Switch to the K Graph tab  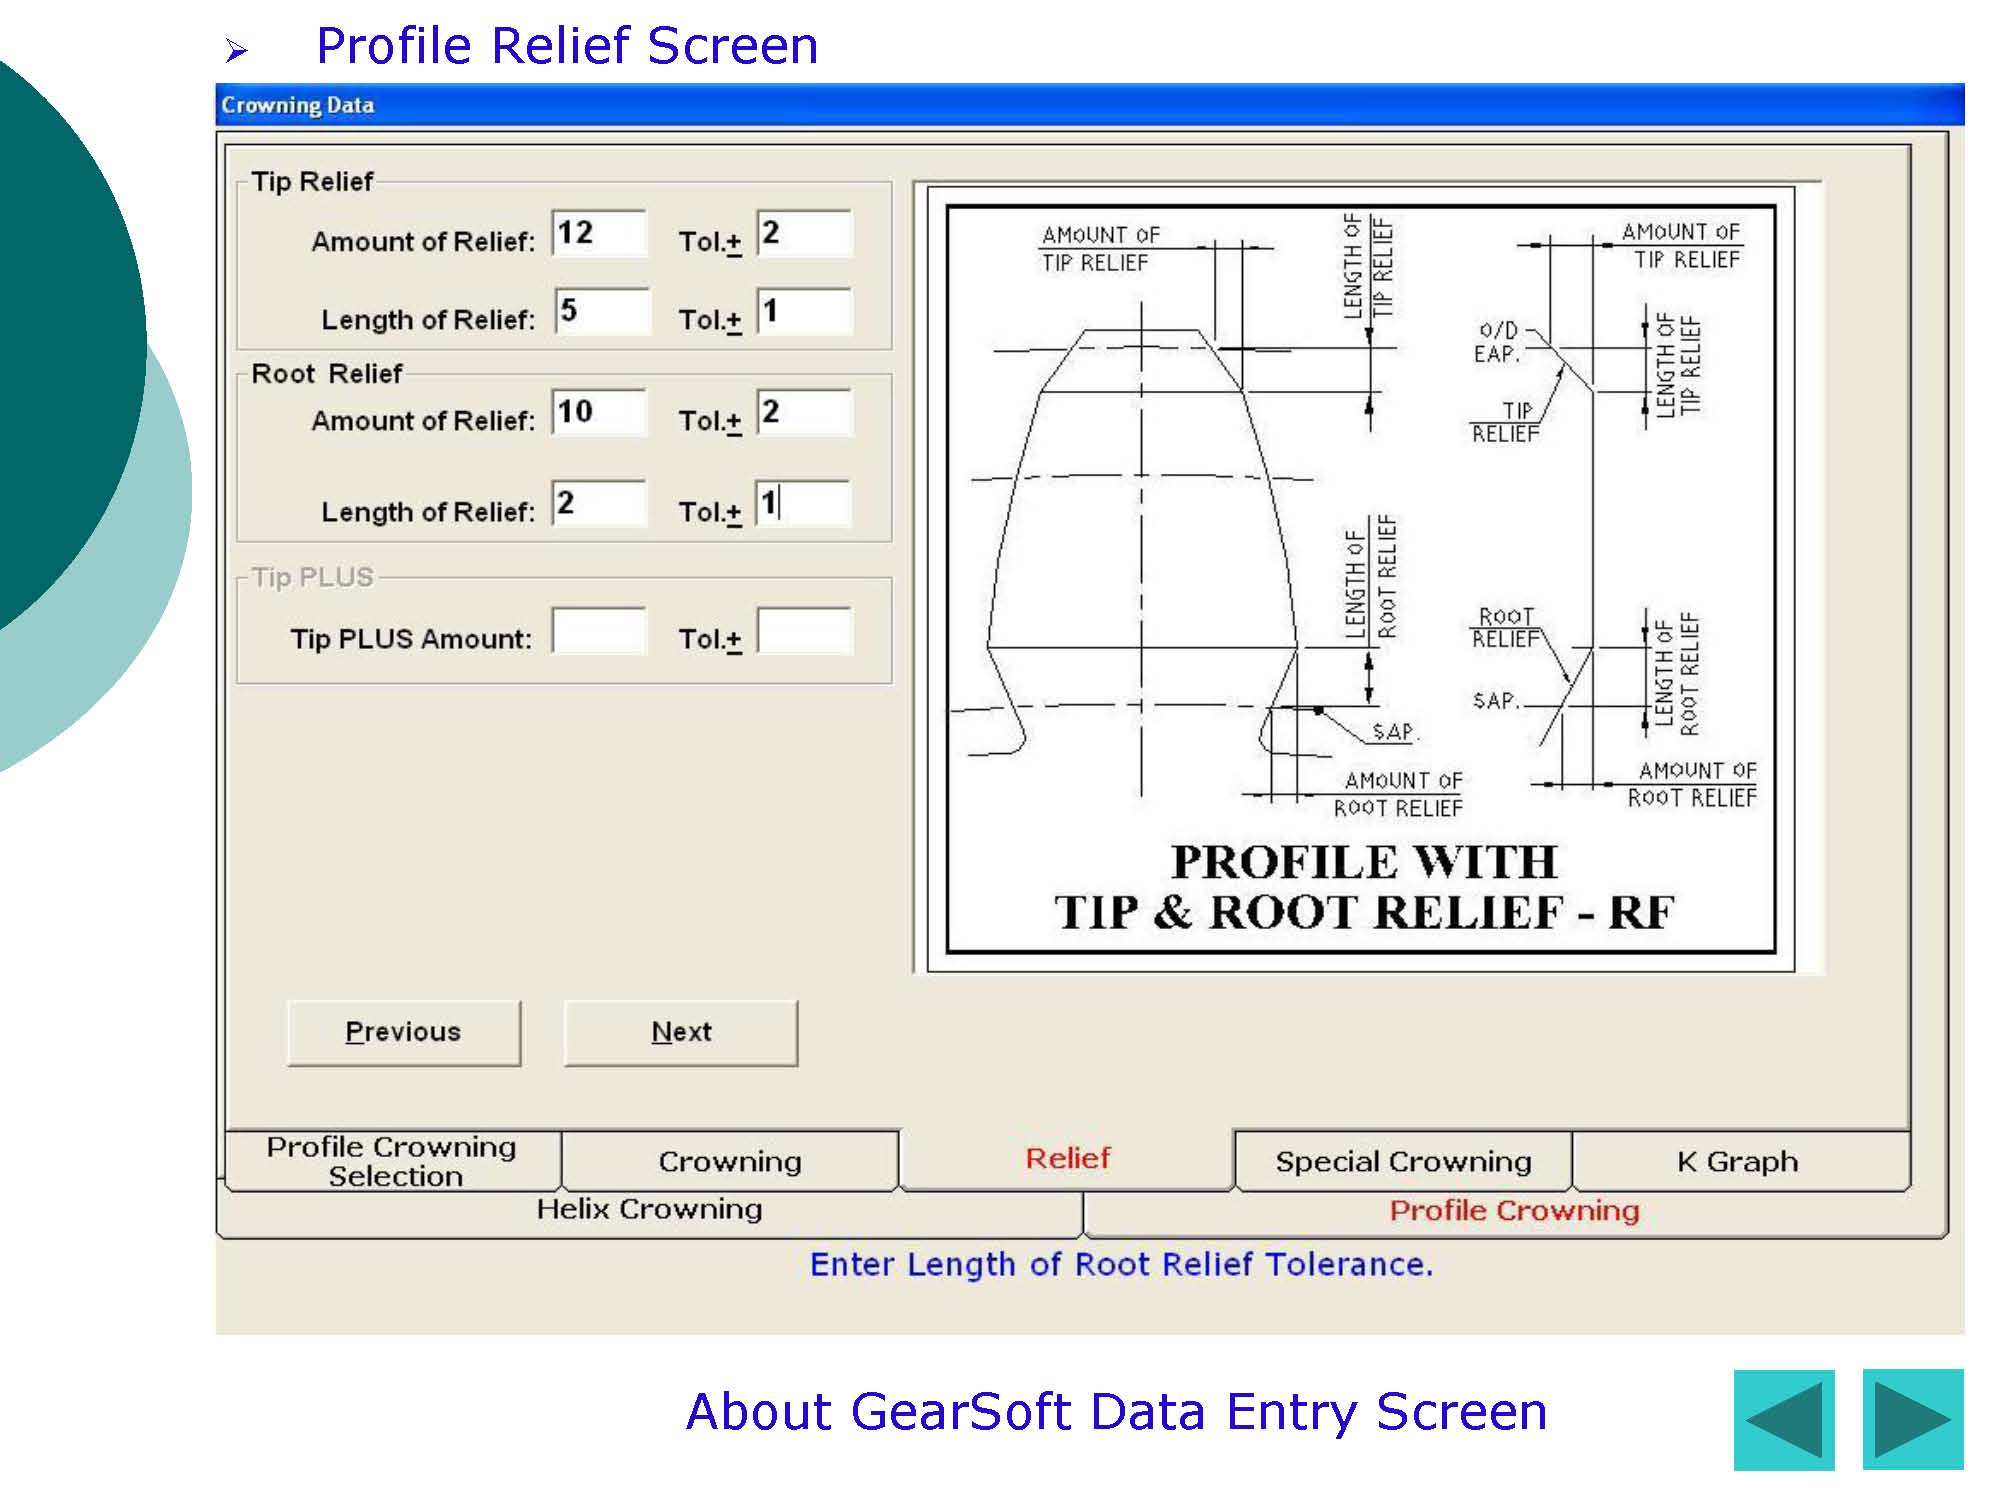tap(1739, 1161)
